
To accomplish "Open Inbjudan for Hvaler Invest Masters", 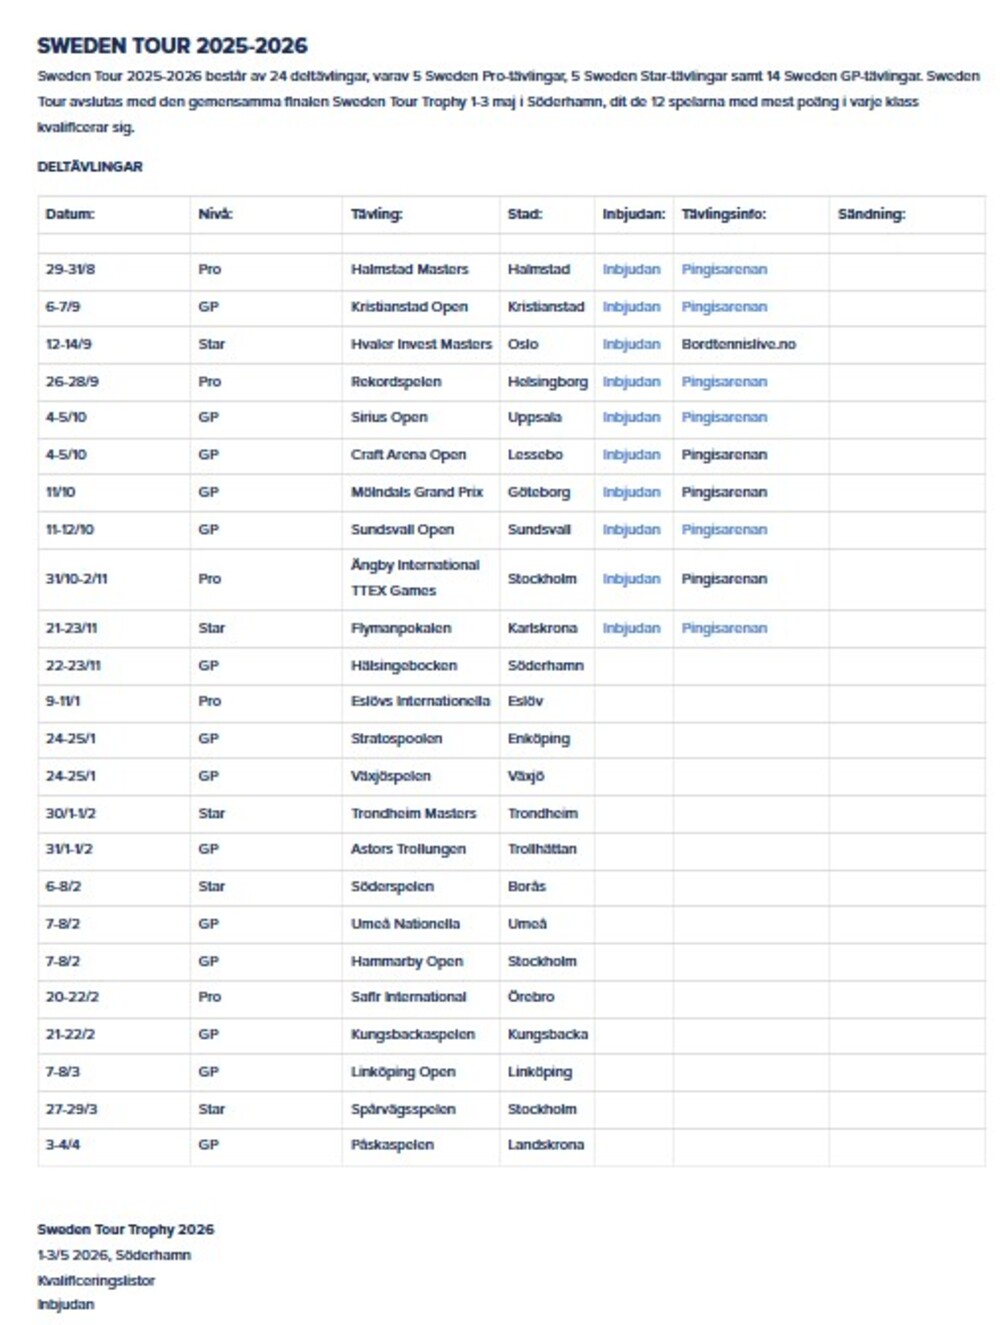I will point(631,344).
